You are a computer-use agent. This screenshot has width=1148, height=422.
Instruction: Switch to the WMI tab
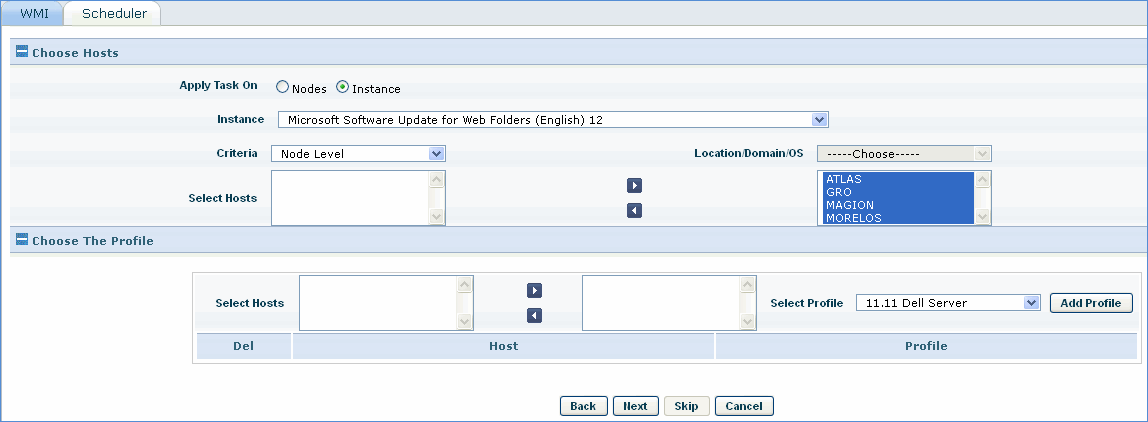(x=34, y=14)
